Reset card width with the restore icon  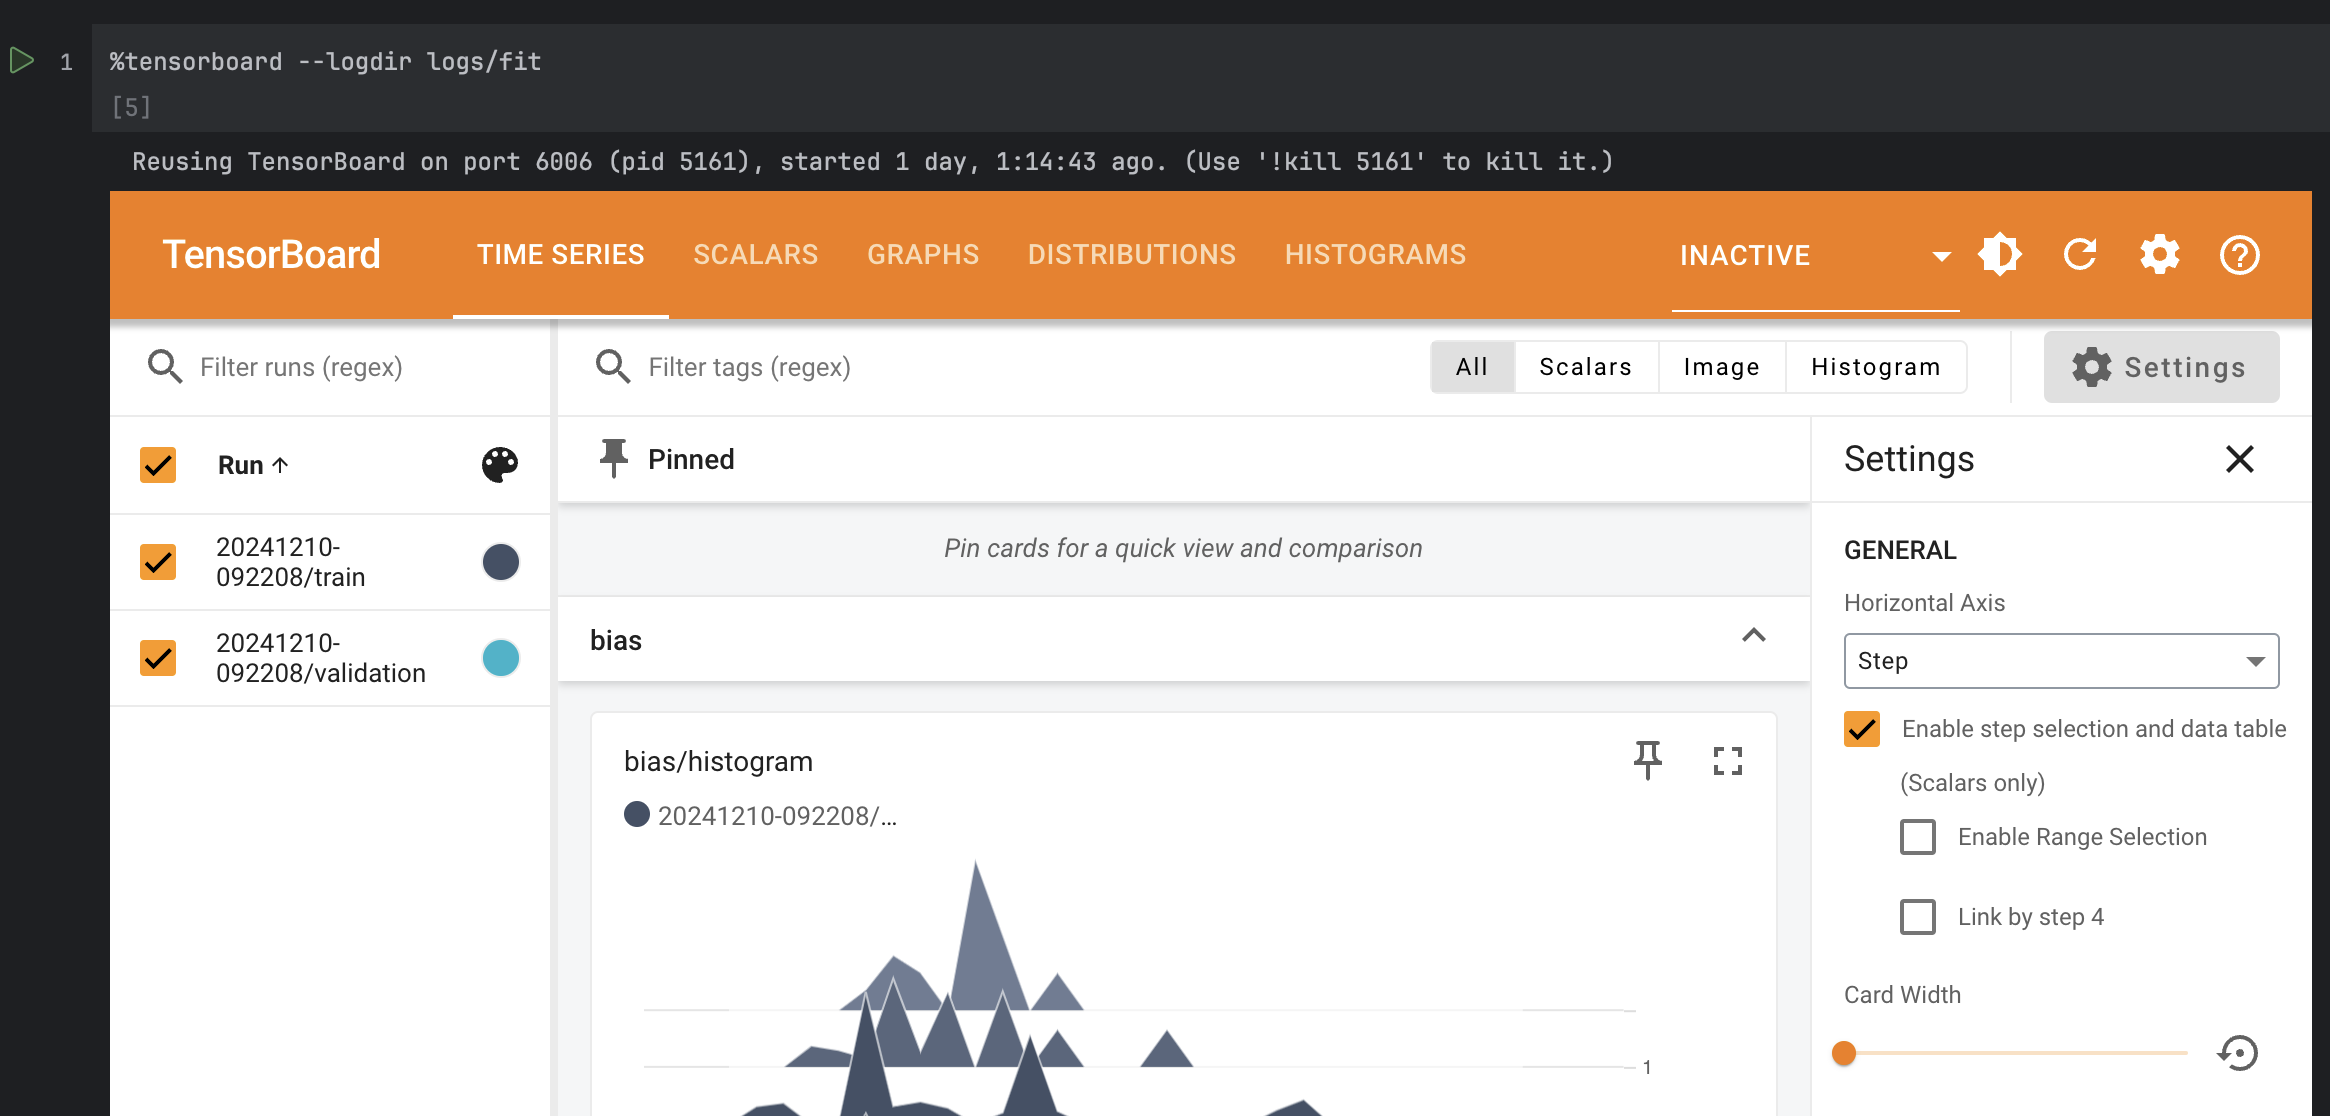2238,1053
